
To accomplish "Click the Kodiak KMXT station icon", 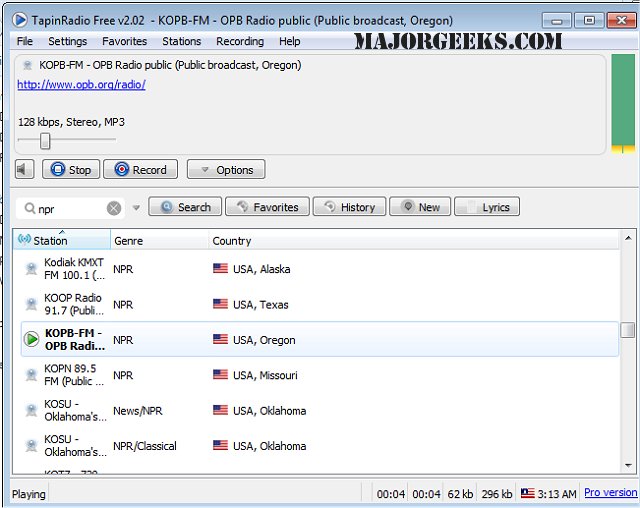I will point(32,269).
